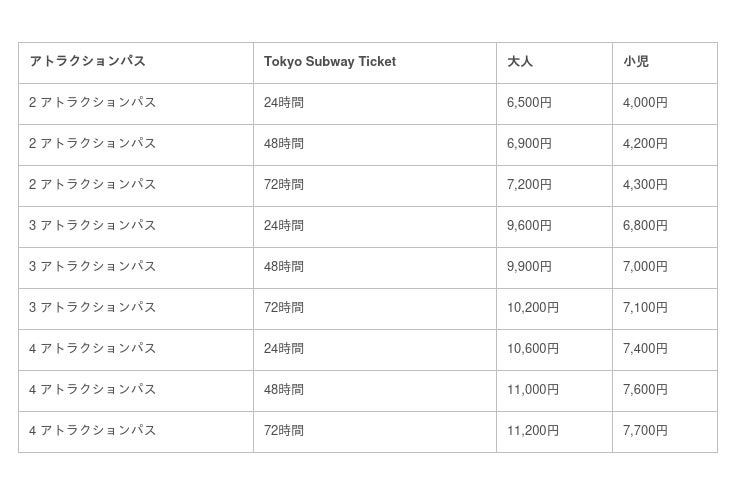Select the 11,200円 adult price cell
Image resolution: width=740 pixels, height=493 pixels.
[x=533, y=431]
